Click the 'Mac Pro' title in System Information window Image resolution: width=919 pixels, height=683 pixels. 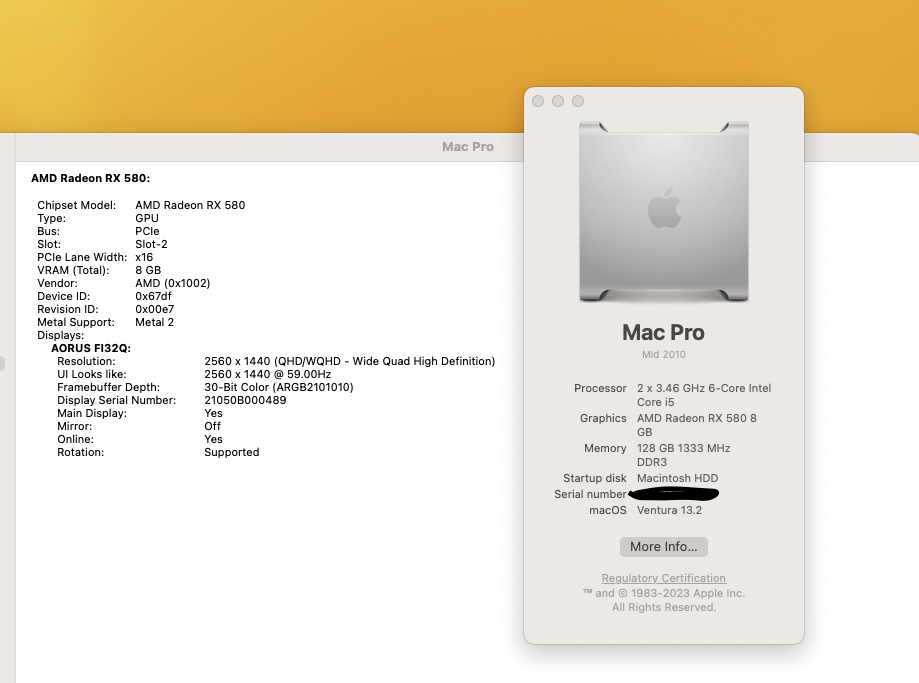point(468,147)
